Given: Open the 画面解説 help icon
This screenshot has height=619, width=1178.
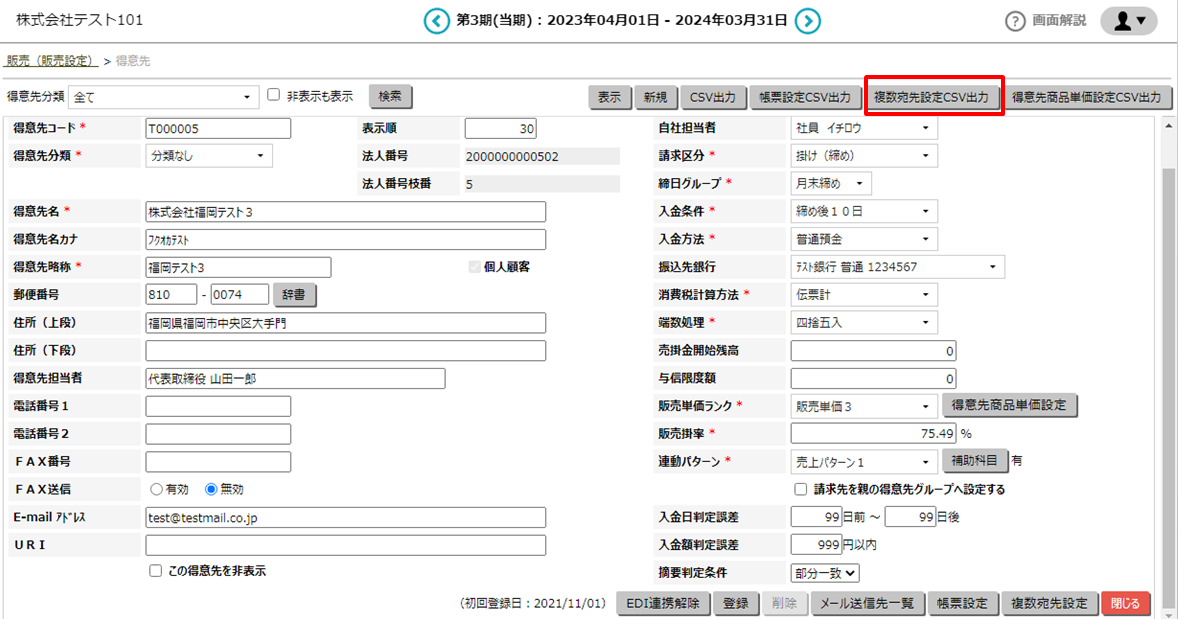Looking at the screenshot, I should coord(1016,21).
